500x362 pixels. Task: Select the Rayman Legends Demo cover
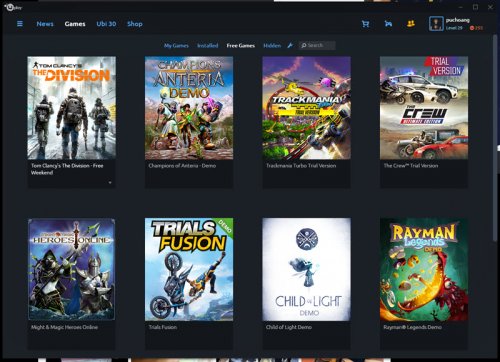tap(424, 269)
